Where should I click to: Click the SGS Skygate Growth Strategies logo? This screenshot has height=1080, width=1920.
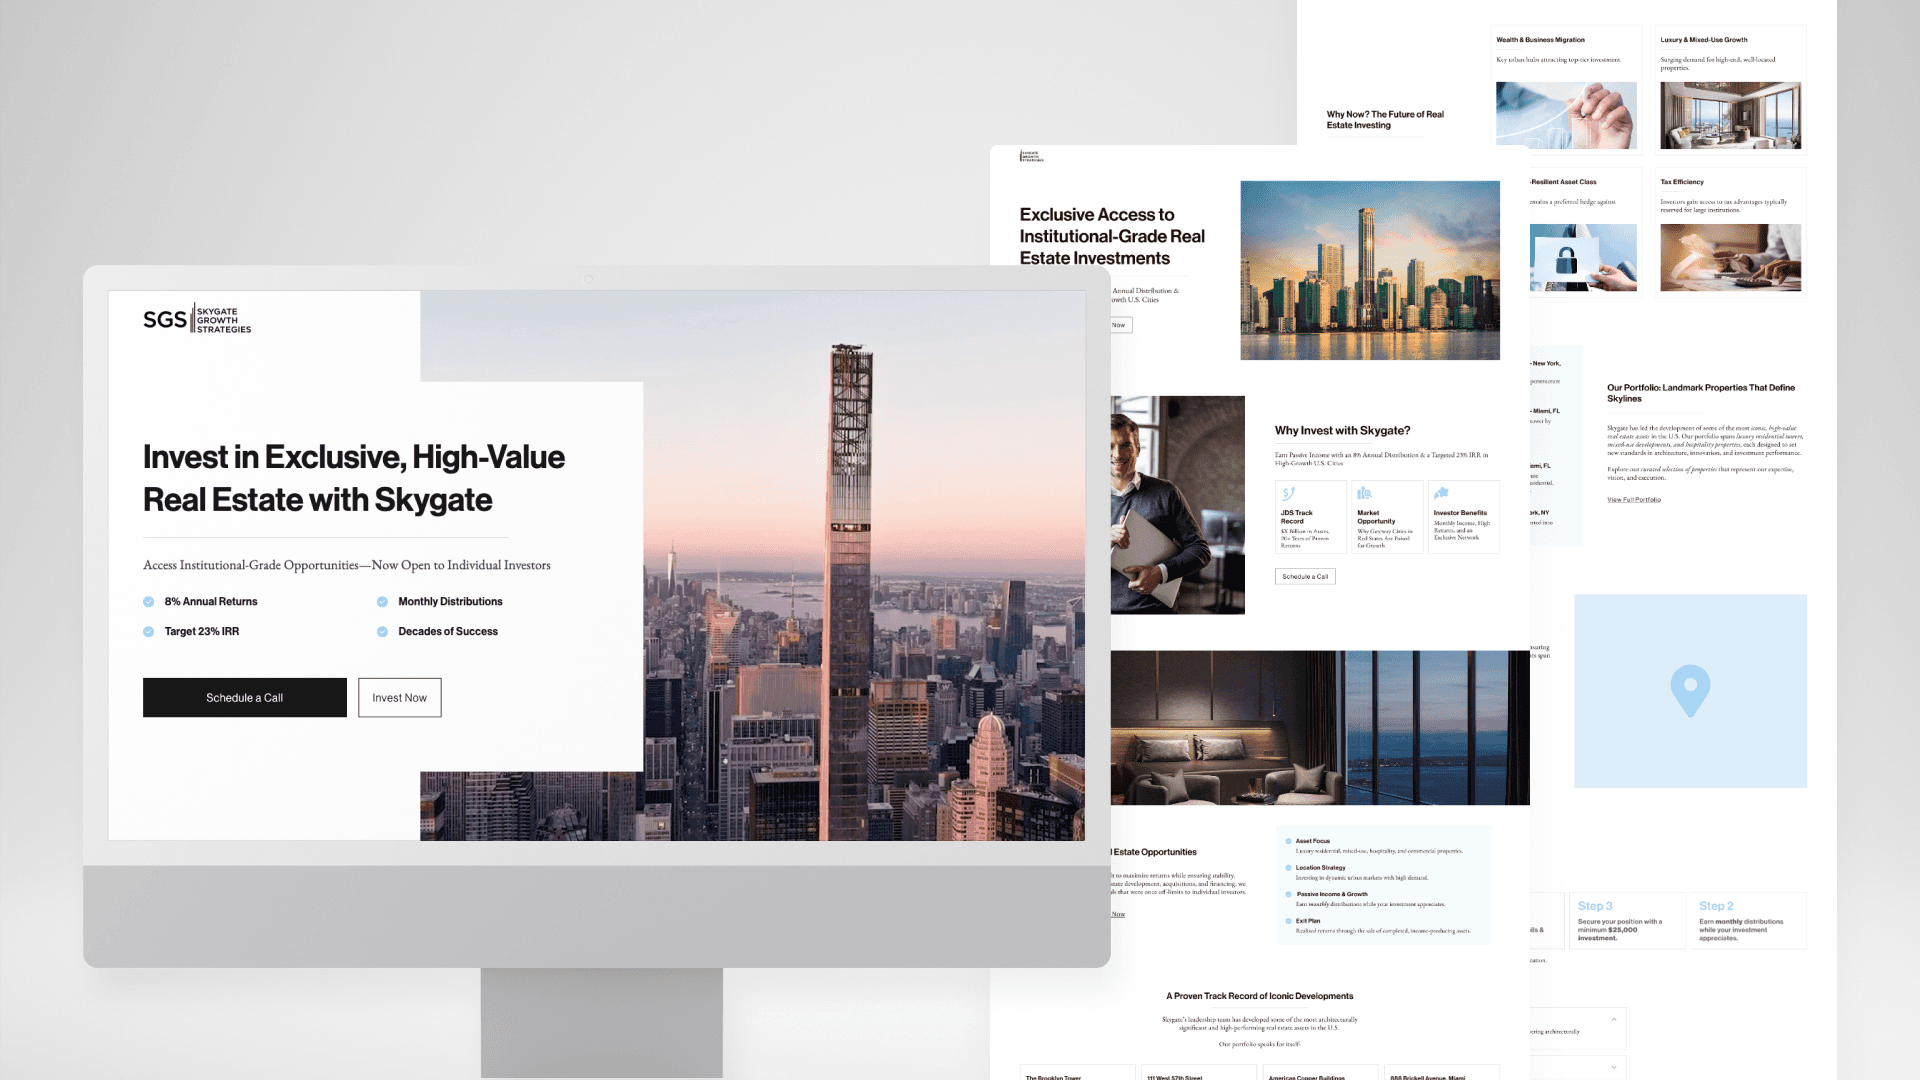[197, 320]
